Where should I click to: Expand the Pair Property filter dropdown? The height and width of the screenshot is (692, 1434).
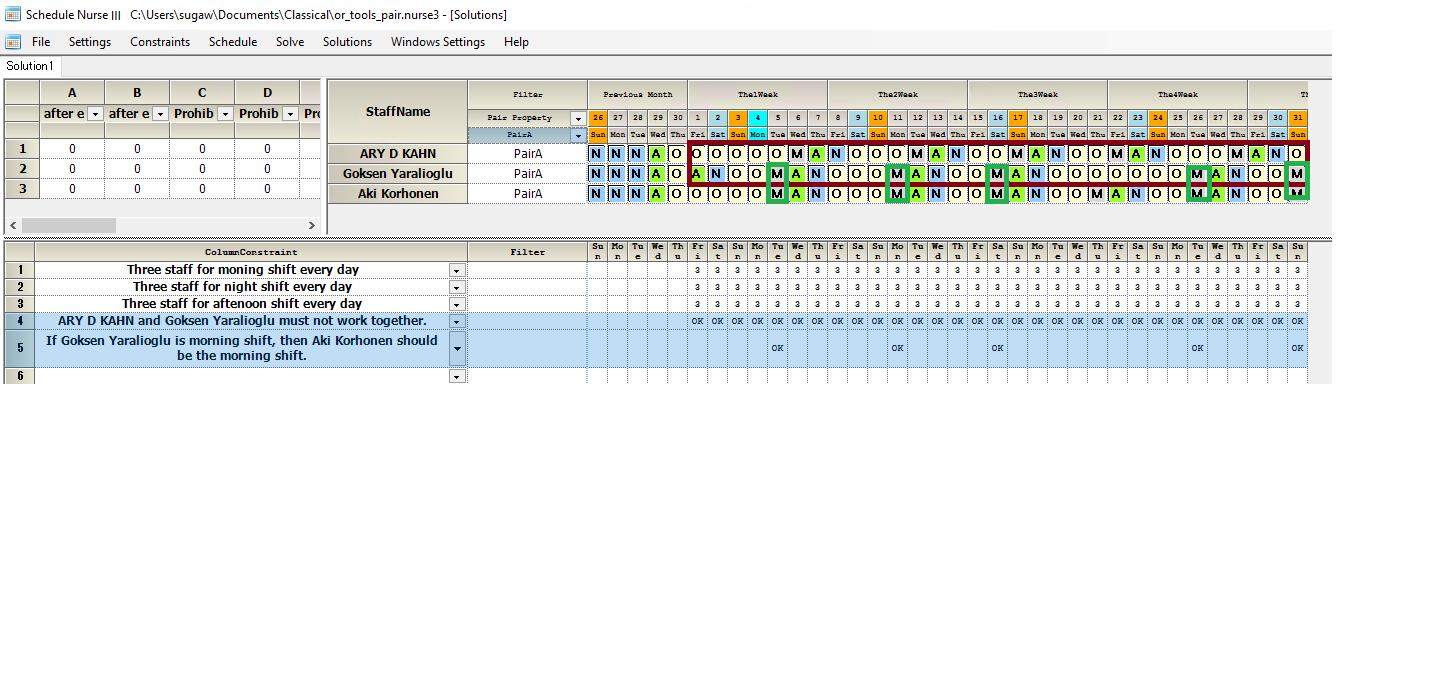pyautogui.click(x=577, y=119)
